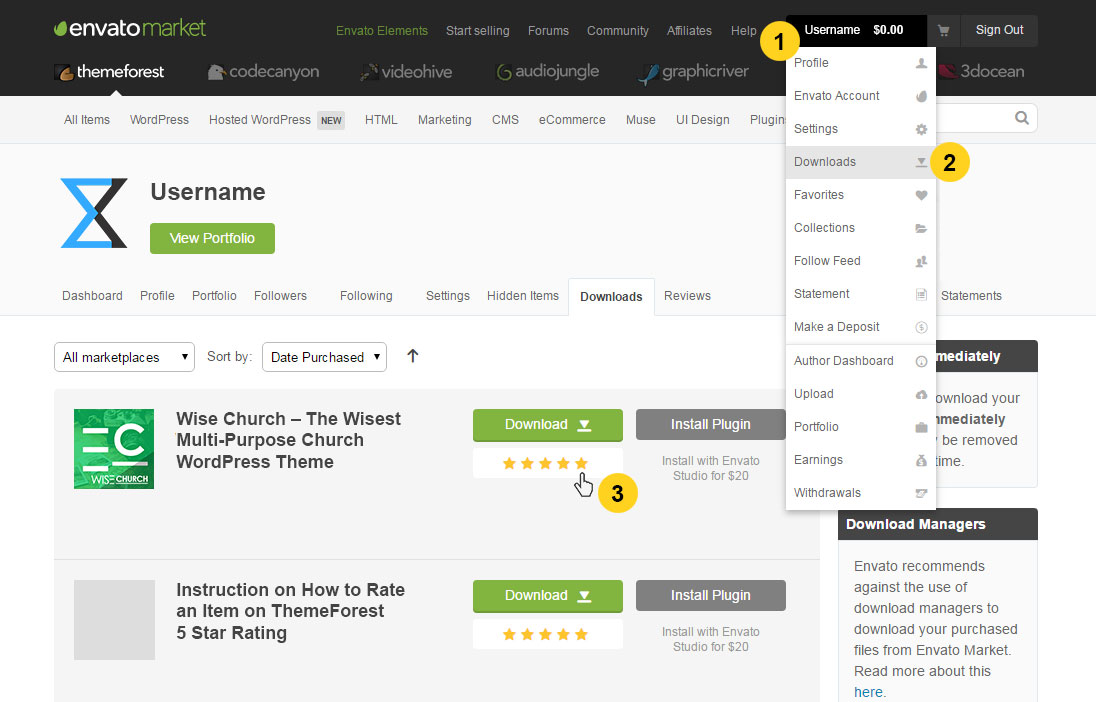The image size is (1096, 702).
Task: Click the Earnings money bag icon
Action: (x=921, y=460)
